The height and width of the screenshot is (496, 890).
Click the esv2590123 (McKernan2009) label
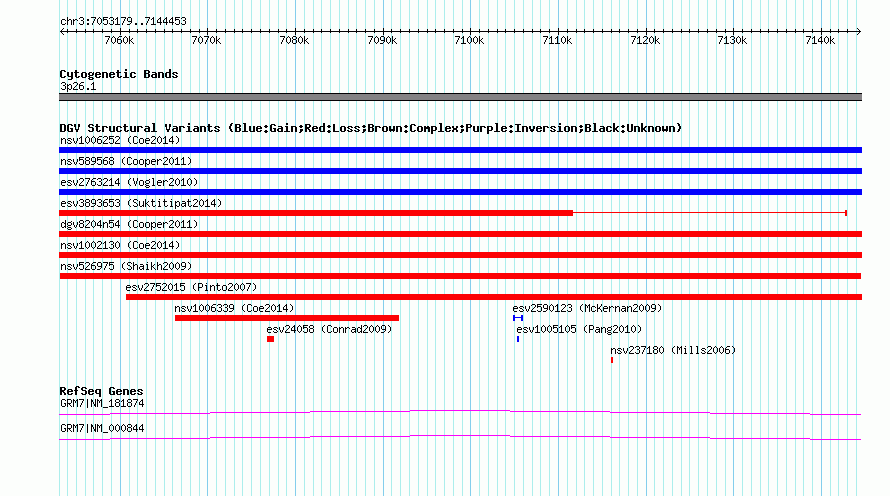[587, 308]
